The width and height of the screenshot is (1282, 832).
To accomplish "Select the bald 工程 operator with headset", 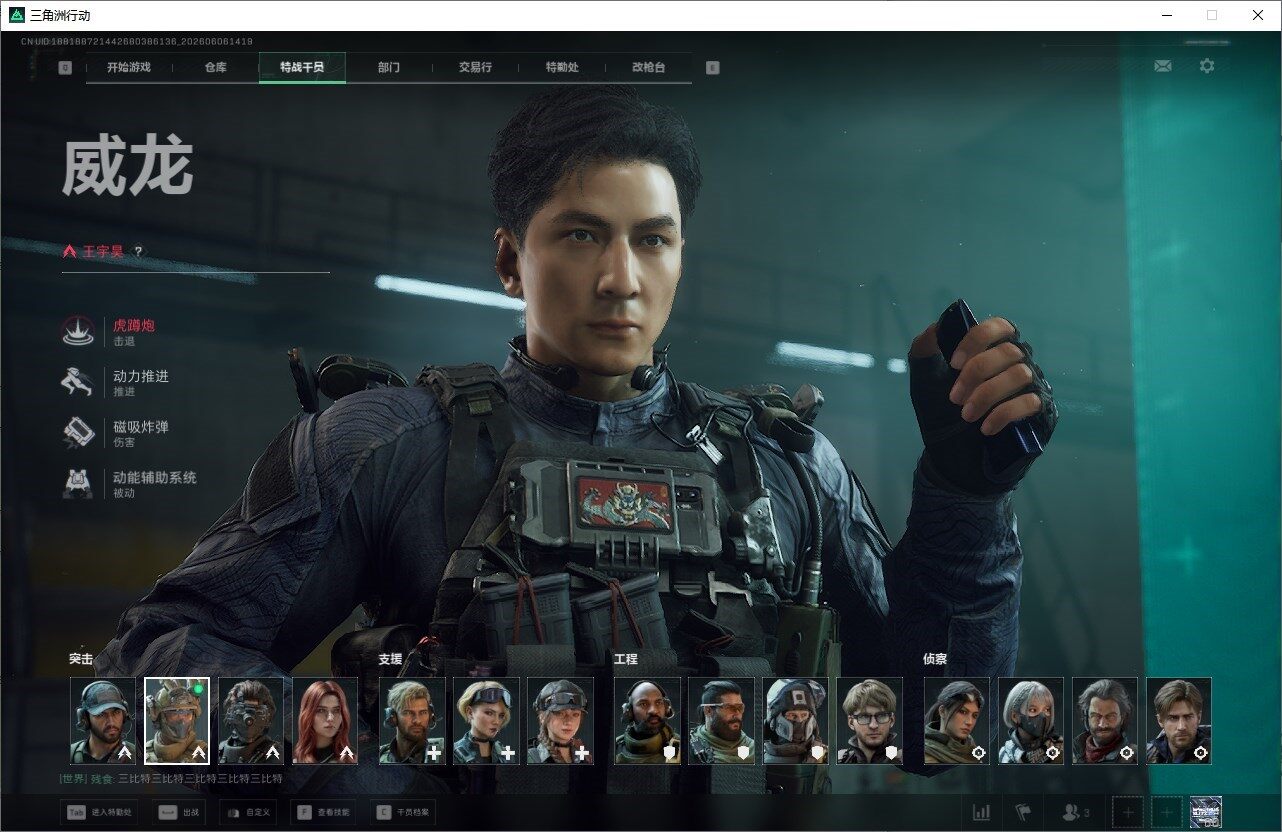I will pyautogui.click(x=647, y=721).
